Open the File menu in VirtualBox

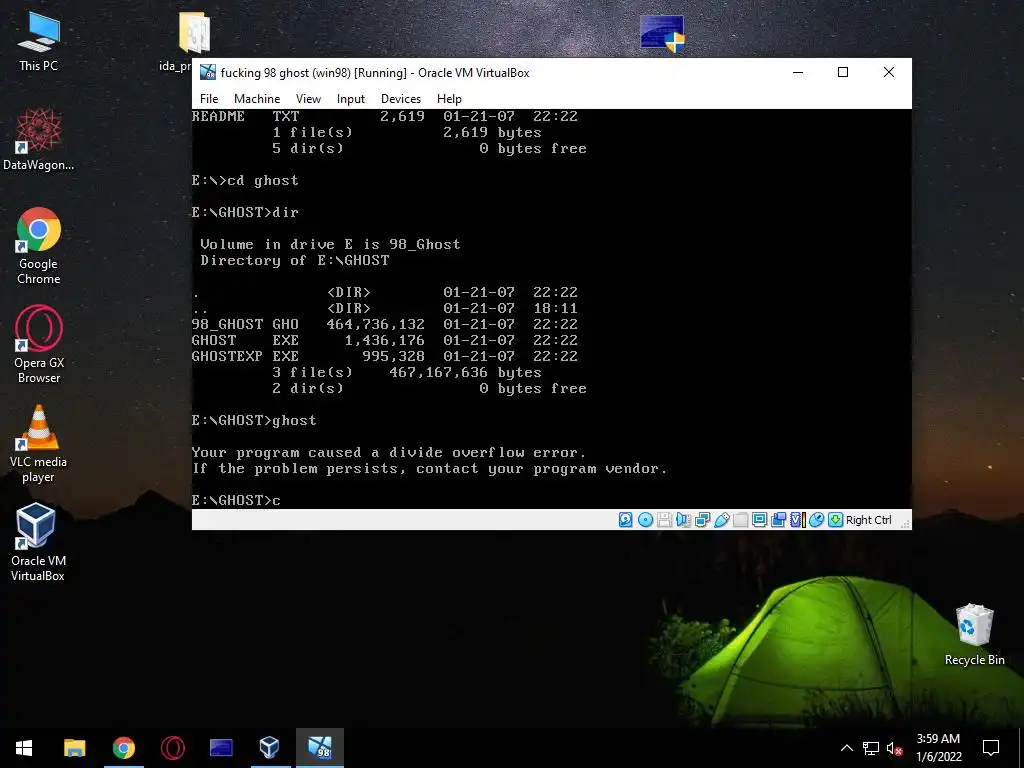click(x=209, y=99)
